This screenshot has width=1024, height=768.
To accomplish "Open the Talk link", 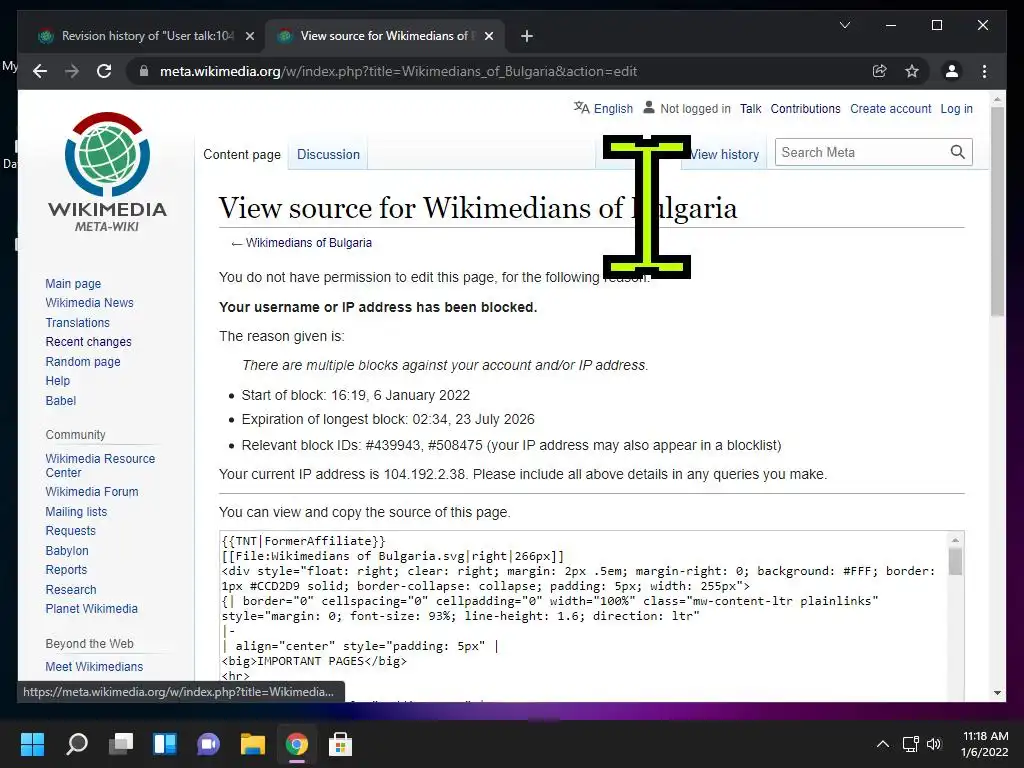I will [750, 108].
